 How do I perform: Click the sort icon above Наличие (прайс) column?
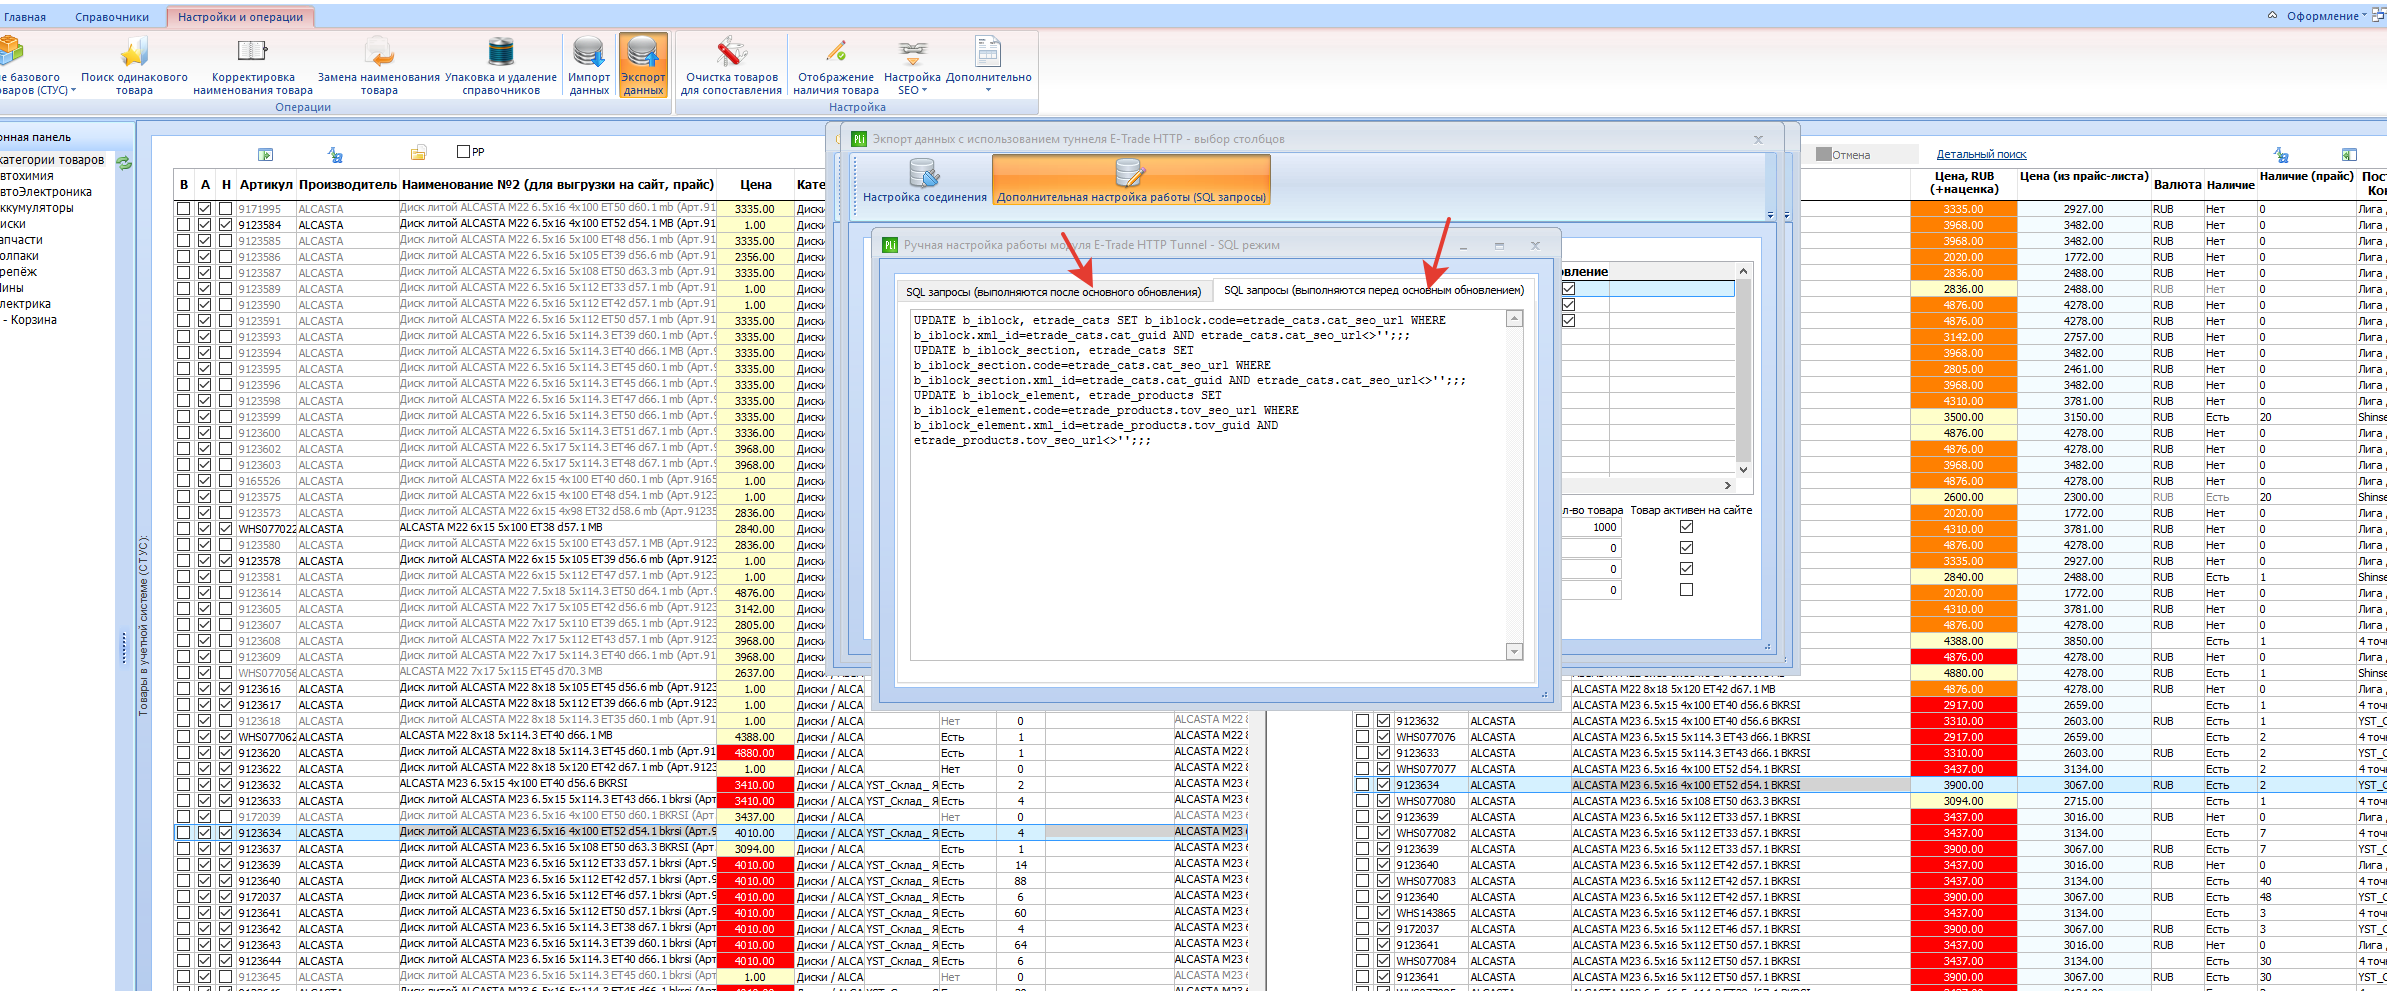tap(2281, 154)
